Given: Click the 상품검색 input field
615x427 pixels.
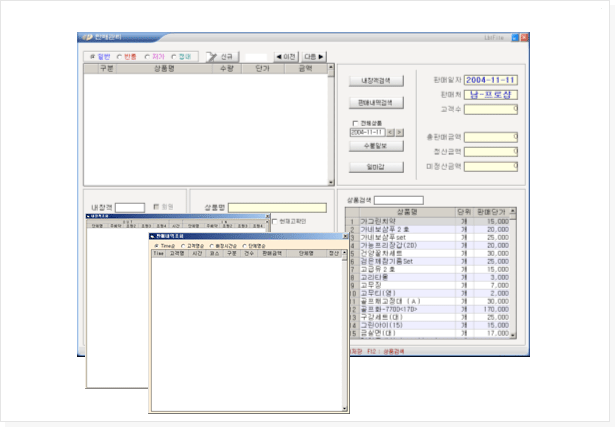Looking at the screenshot, I should [397, 200].
